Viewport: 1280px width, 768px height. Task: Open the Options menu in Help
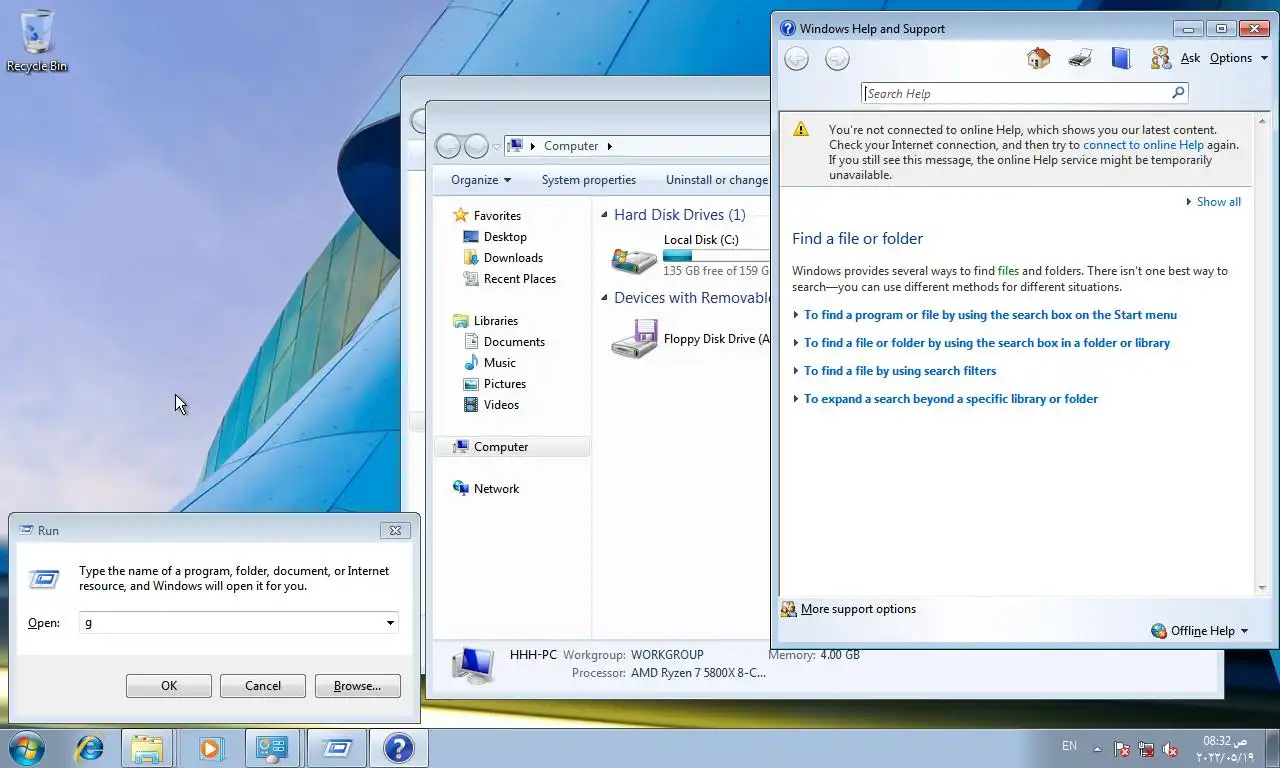click(1238, 58)
